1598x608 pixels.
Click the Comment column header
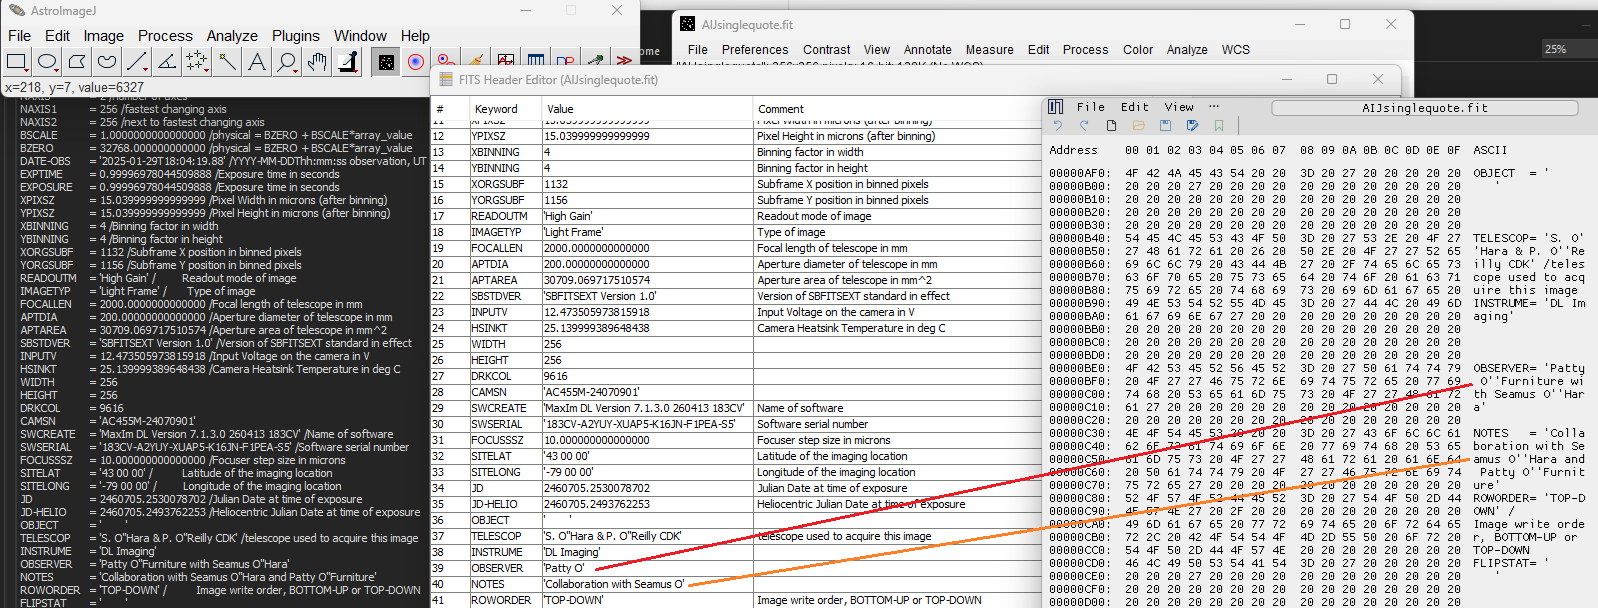(780, 109)
